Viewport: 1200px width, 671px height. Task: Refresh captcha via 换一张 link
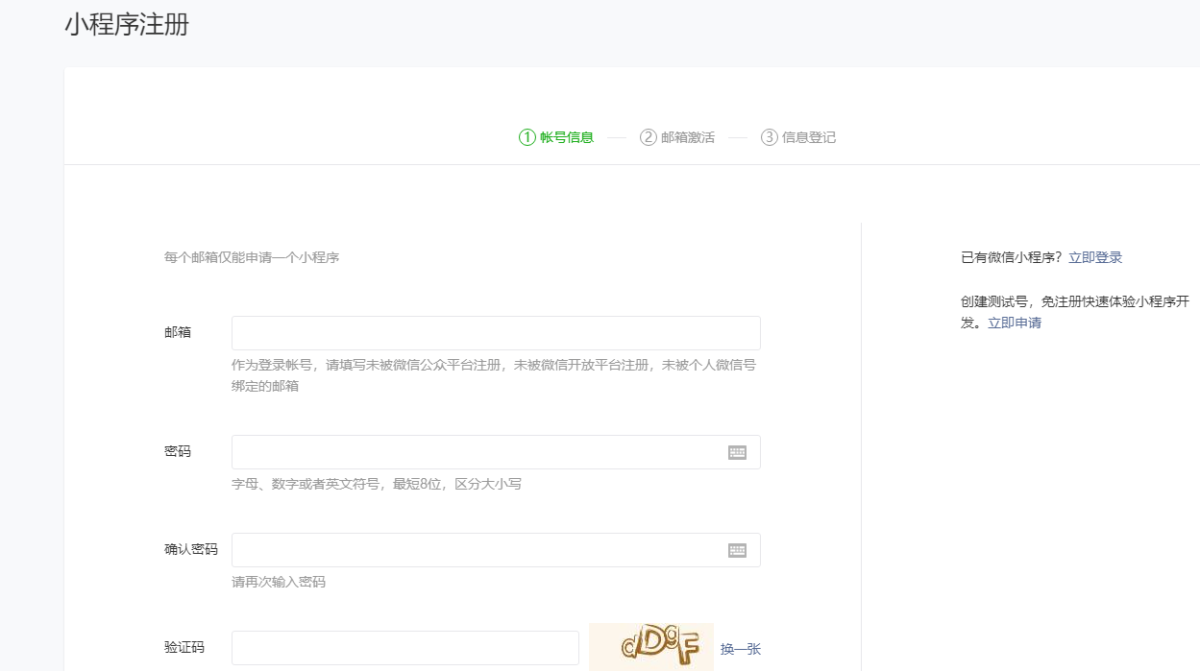[740, 649]
